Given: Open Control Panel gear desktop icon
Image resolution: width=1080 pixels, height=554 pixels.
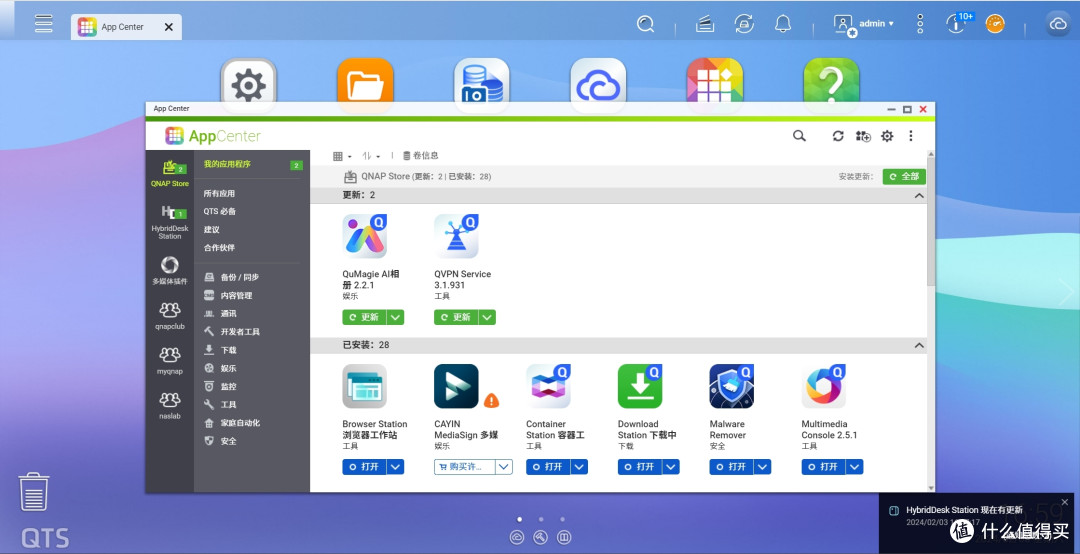Looking at the screenshot, I should (249, 85).
